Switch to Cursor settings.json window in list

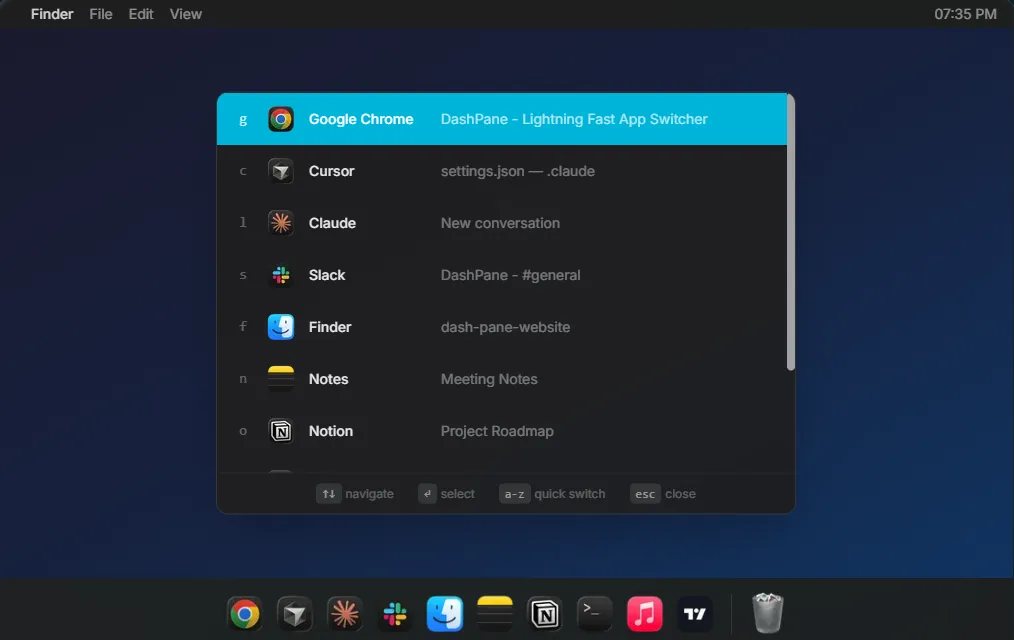pyautogui.click(x=500, y=171)
